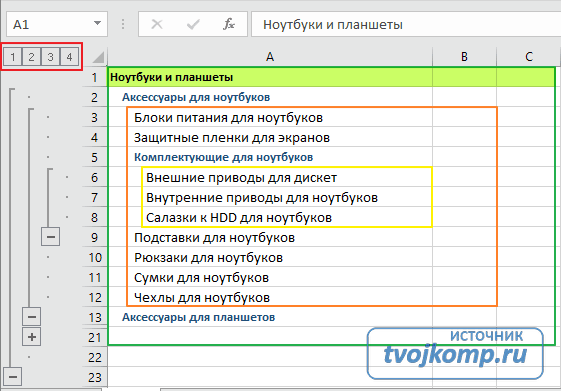Expand group with plus beside row 21
The image size is (561, 391).
[31, 337]
